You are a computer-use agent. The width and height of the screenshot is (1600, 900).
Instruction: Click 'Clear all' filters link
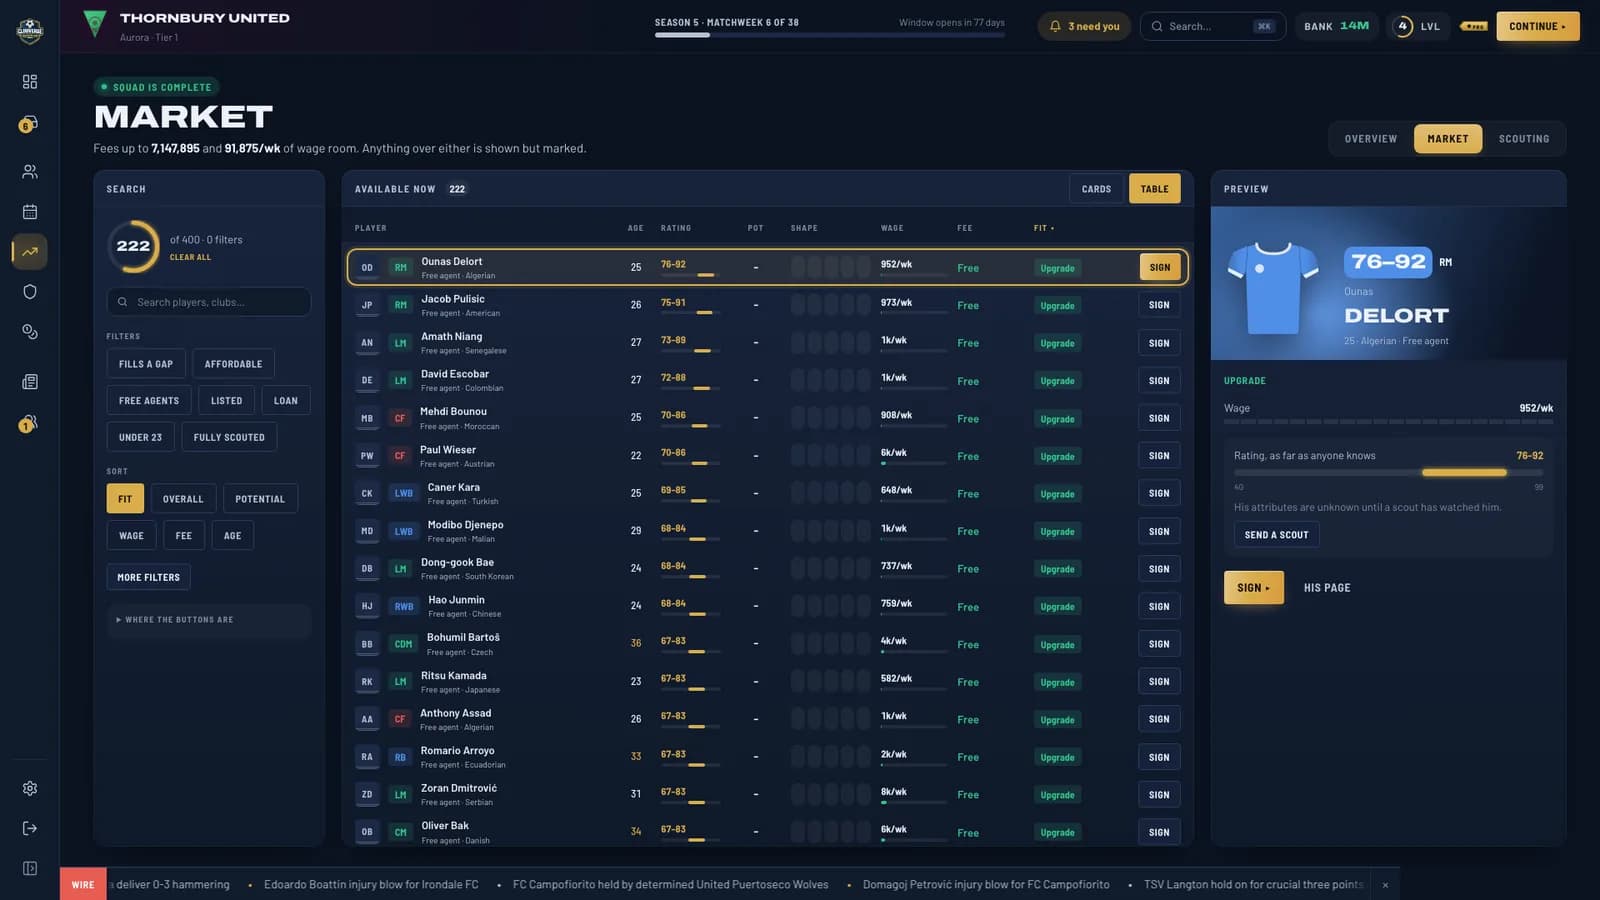[x=190, y=257]
